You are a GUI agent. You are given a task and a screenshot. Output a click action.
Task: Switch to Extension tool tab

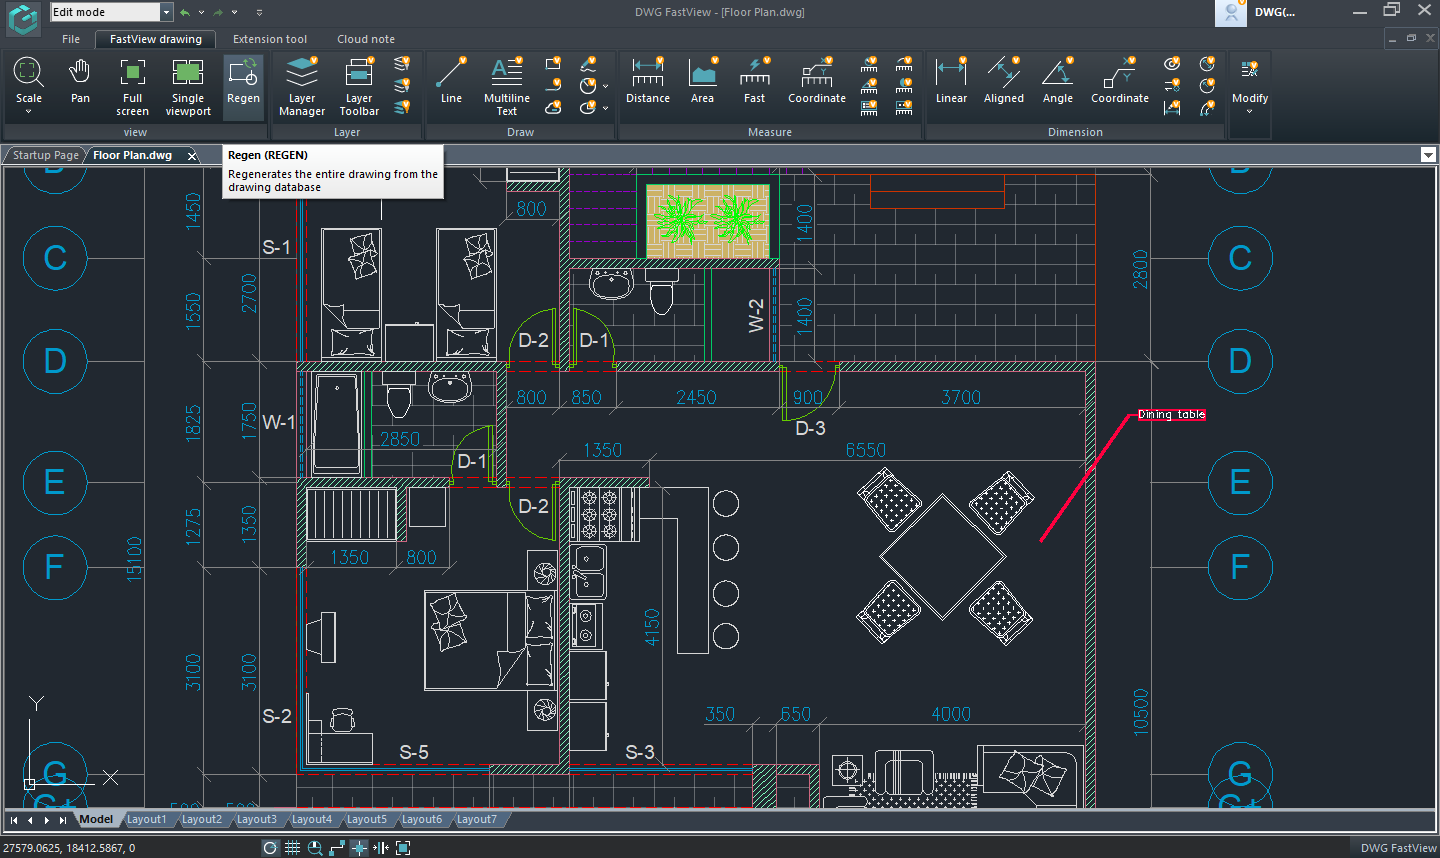coord(270,39)
